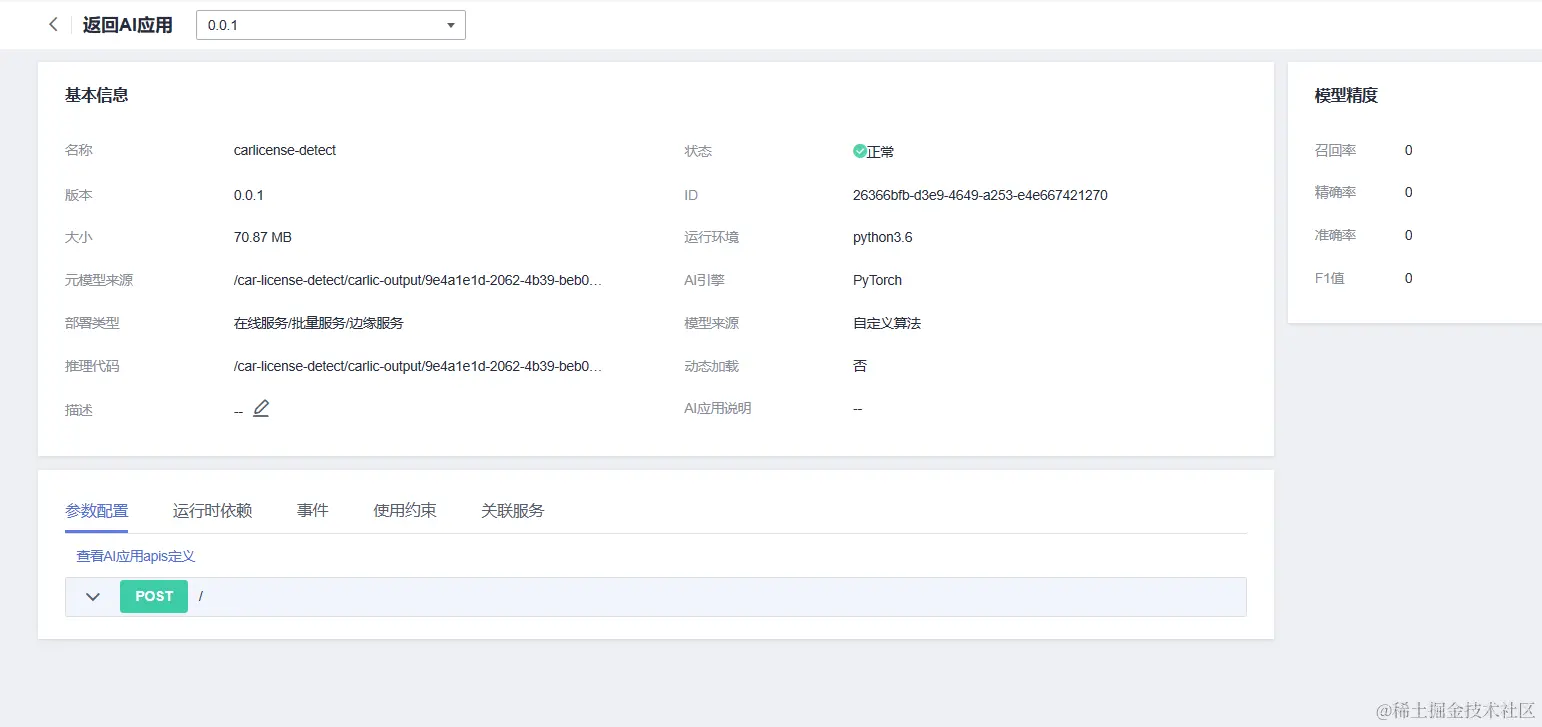This screenshot has width=1542, height=727.
Task: Click the AI engine value PyTorch
Action: [x=877, y=280]
